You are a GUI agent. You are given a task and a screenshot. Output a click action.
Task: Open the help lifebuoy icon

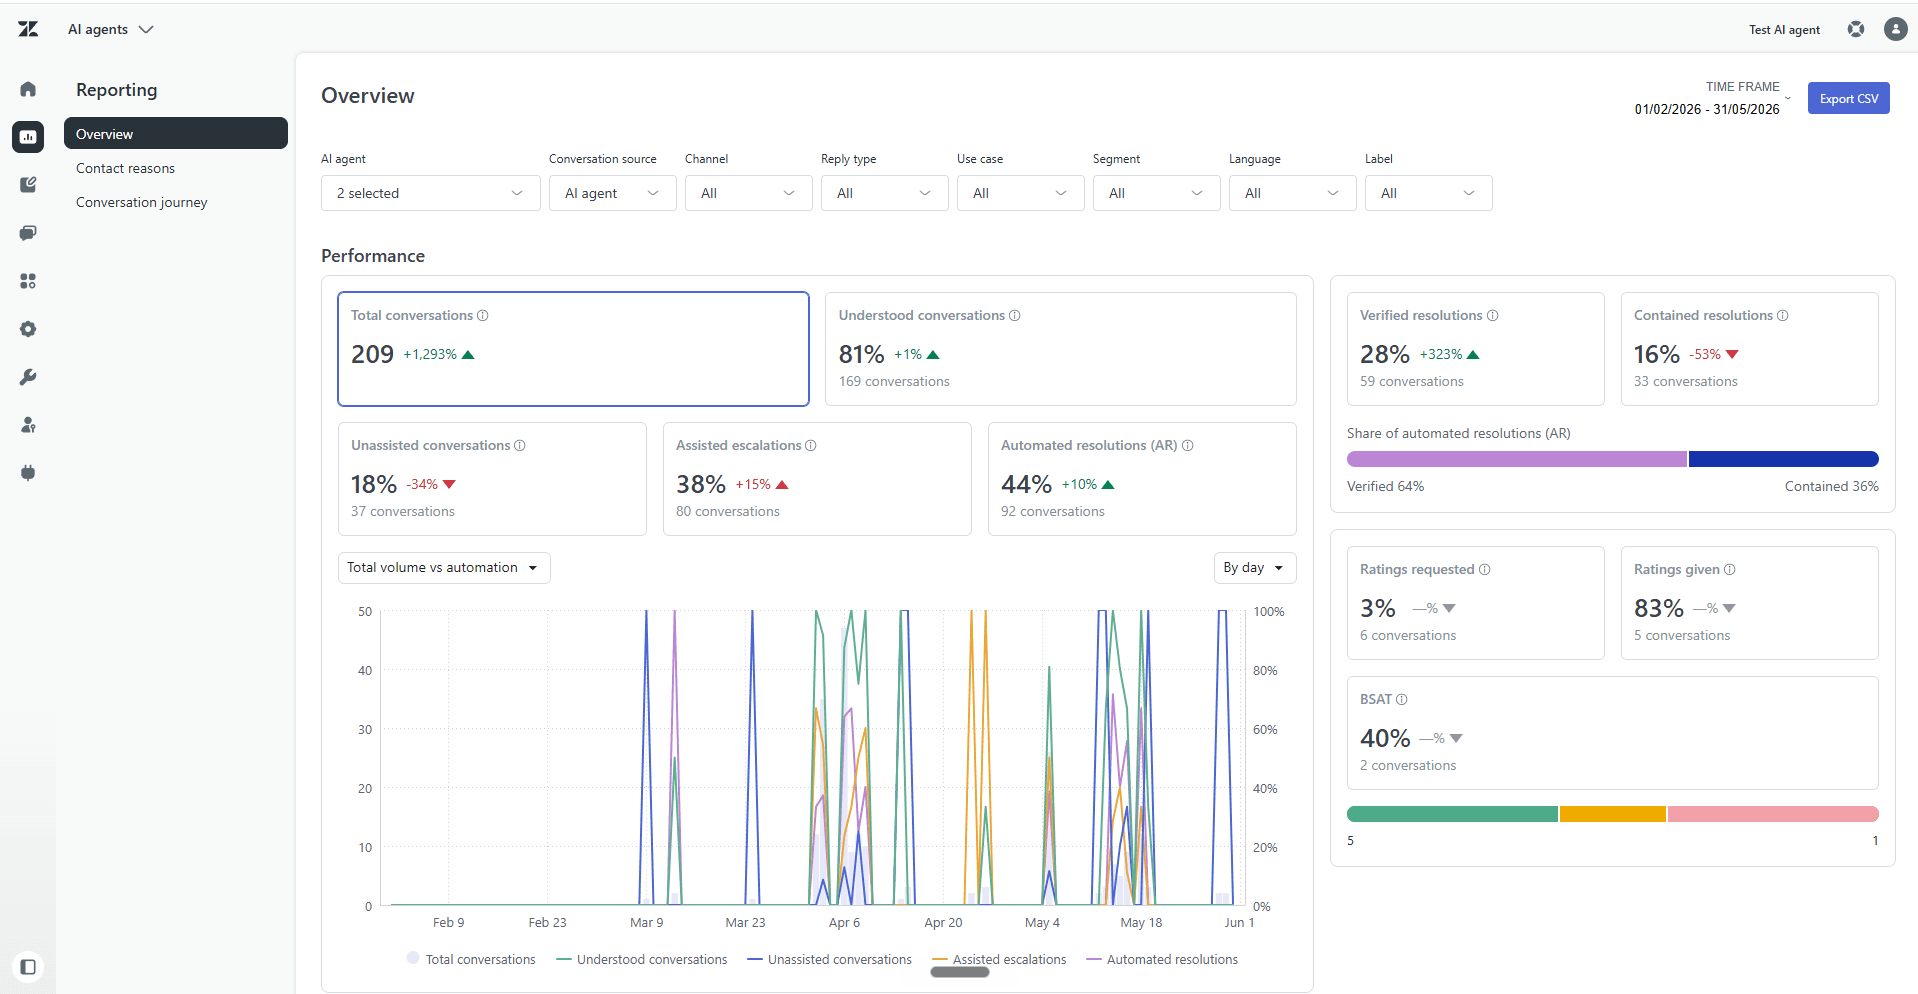tap(1856, 29)
